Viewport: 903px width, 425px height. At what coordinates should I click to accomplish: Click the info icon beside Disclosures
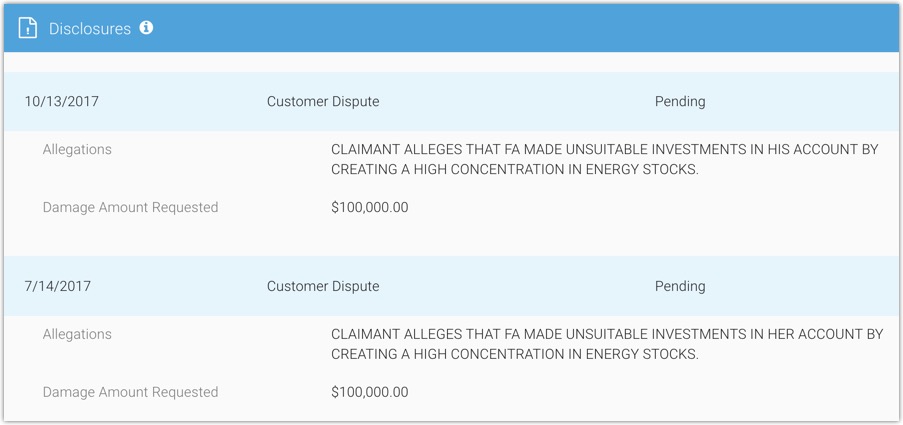pyautogui.click(x=146, y=28)
